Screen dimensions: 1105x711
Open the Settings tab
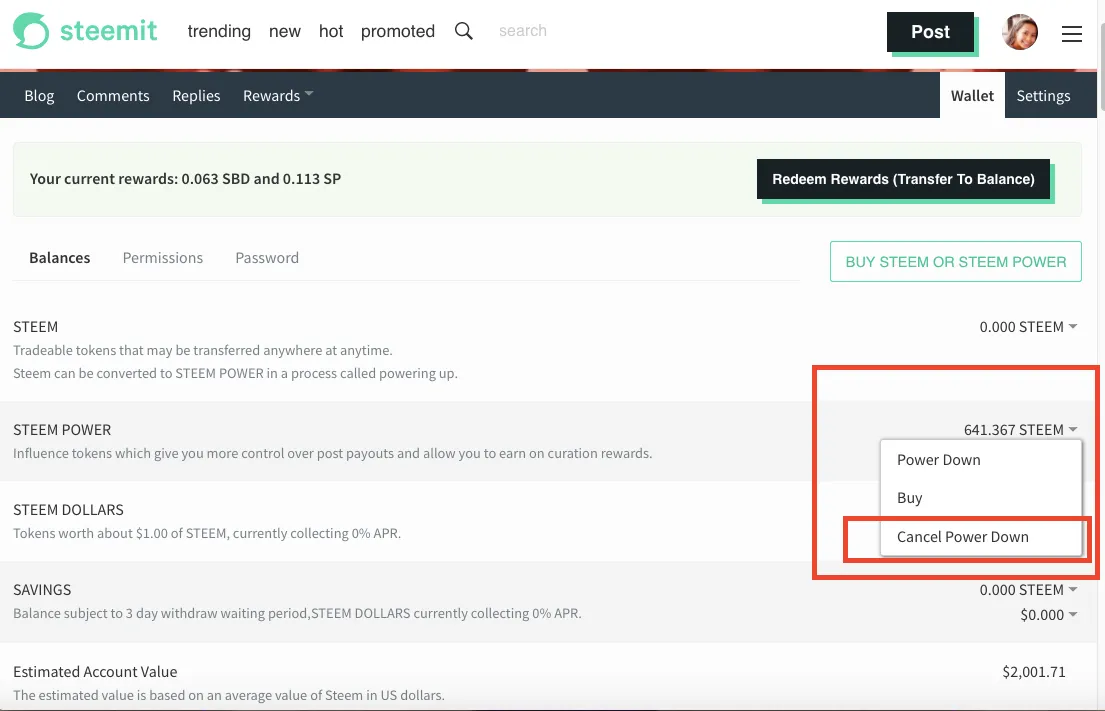coord(1043,95)
